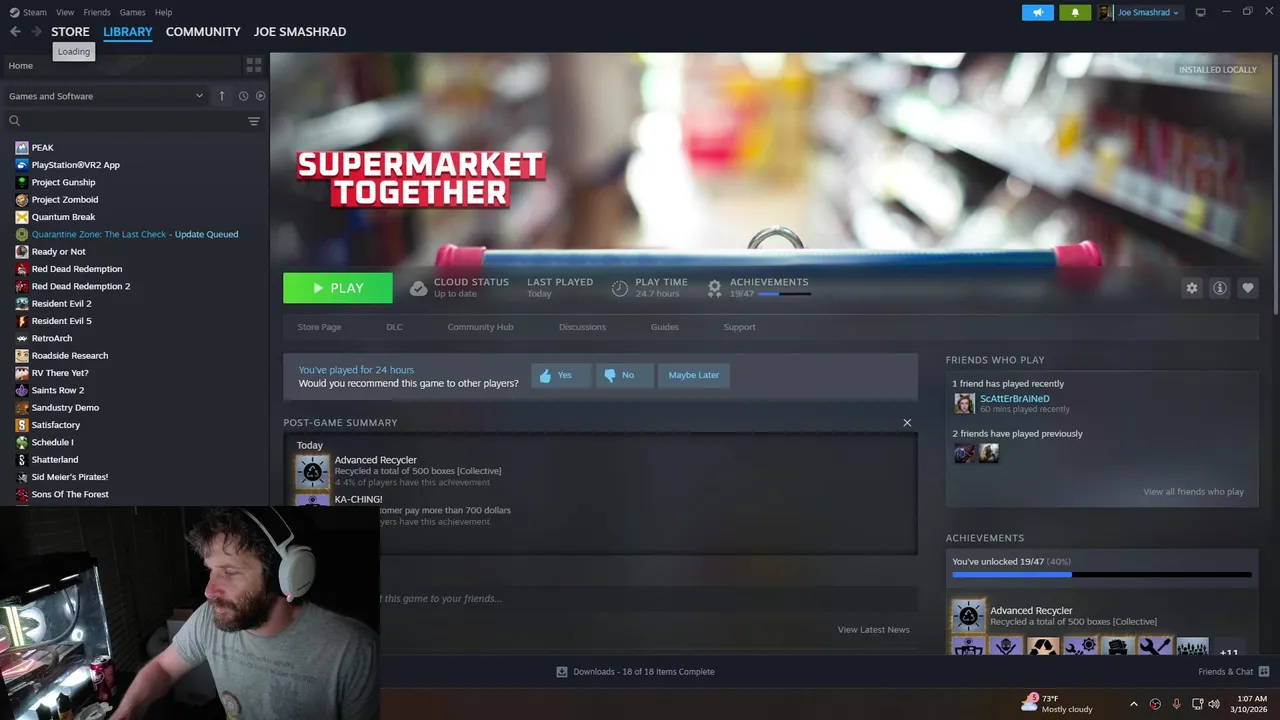Click the PEAK game icon

(x=22, y=147)
